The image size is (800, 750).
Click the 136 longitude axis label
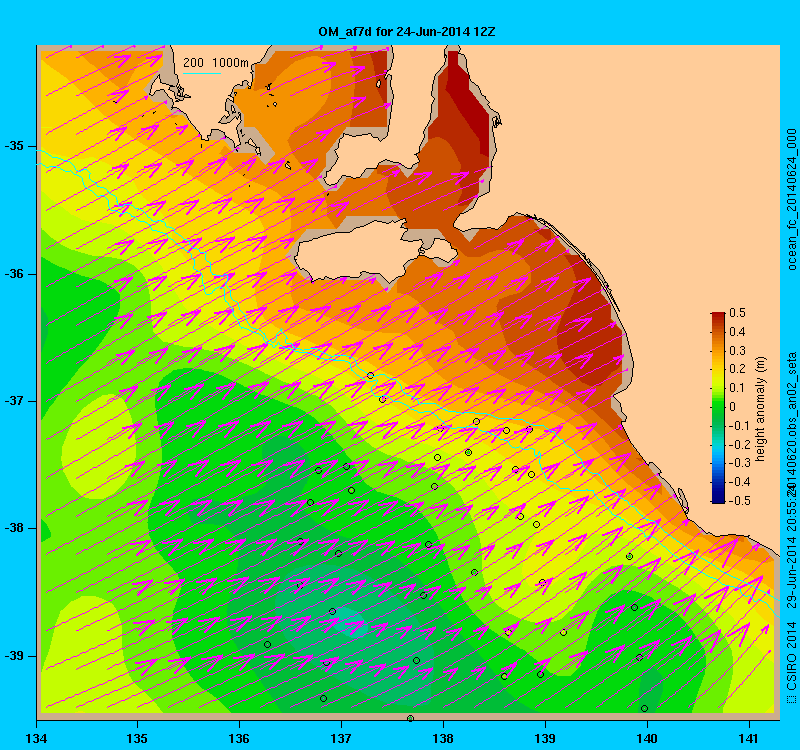239,738
